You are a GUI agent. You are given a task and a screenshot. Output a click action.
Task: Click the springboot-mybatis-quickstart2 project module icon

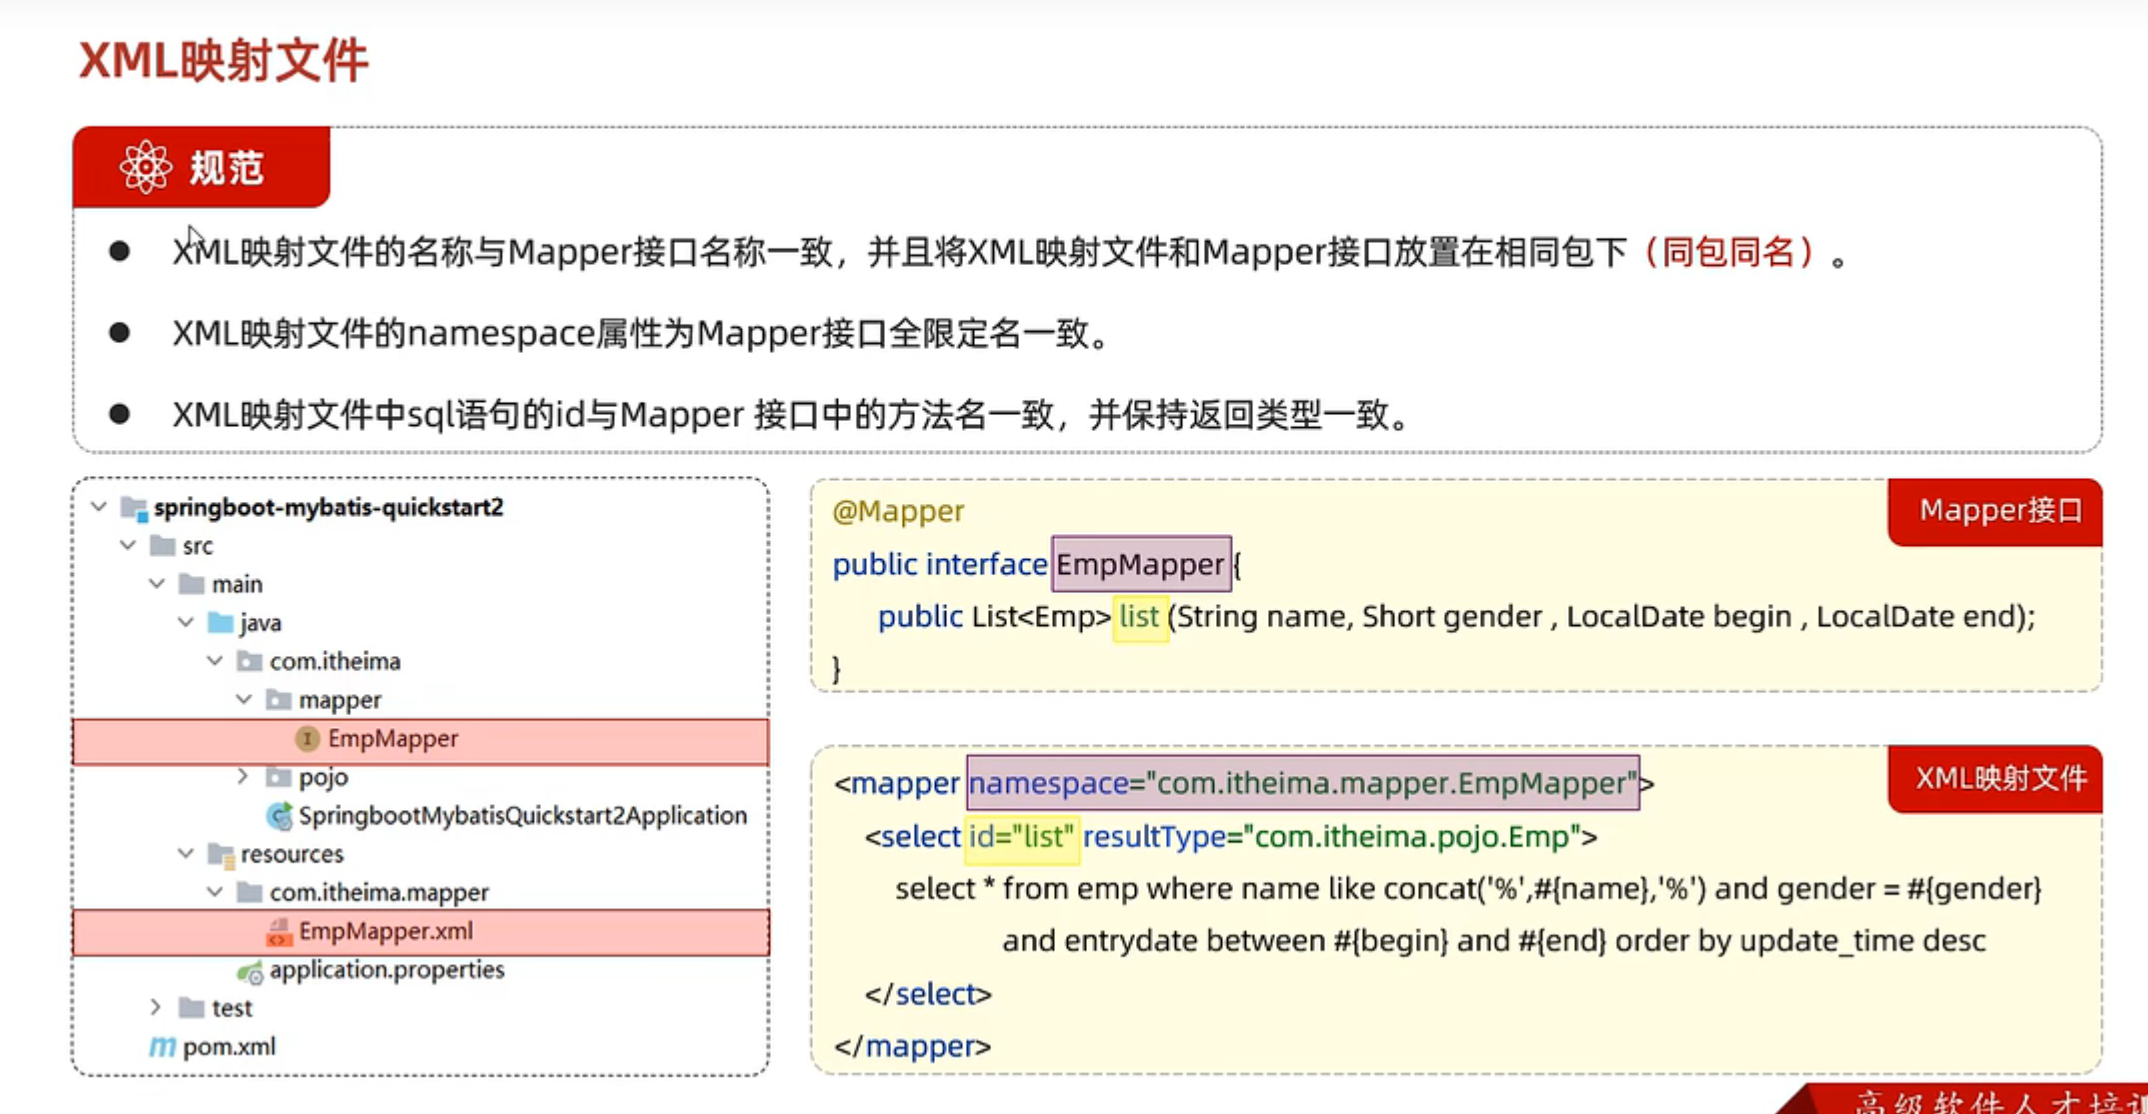(134, 508)
